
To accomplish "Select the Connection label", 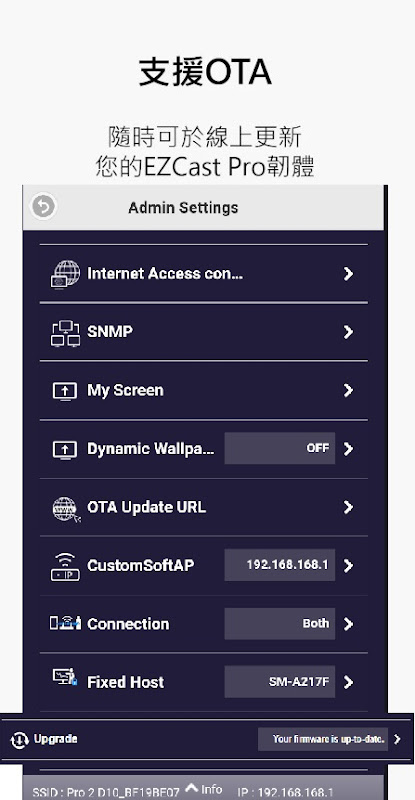I will [128, 624].
